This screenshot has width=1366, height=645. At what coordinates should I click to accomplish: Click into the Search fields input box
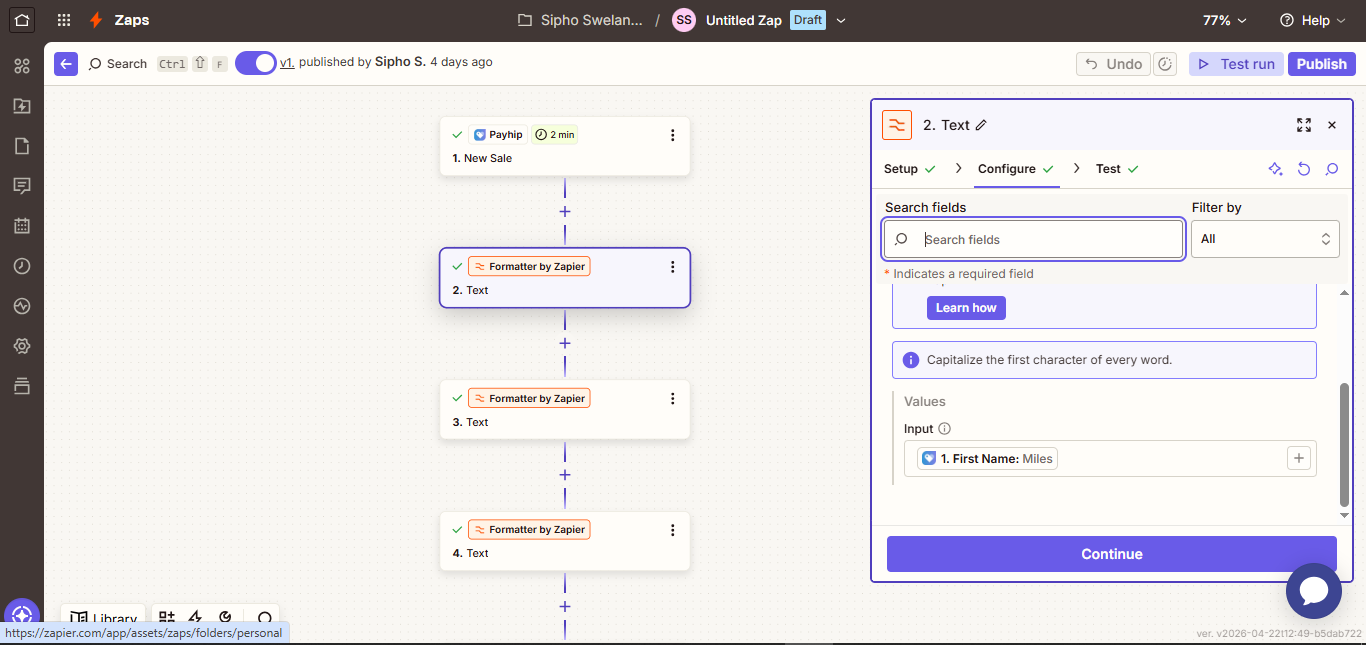click(x=1035, y=240)
